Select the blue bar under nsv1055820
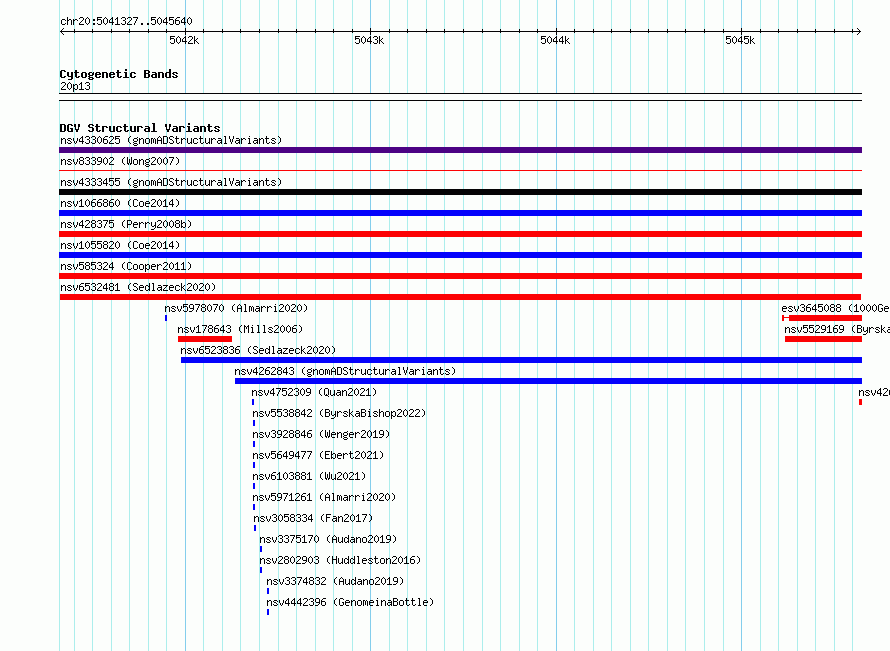The height and width of the screenshot is (651, 890). (x=460, y=255)
